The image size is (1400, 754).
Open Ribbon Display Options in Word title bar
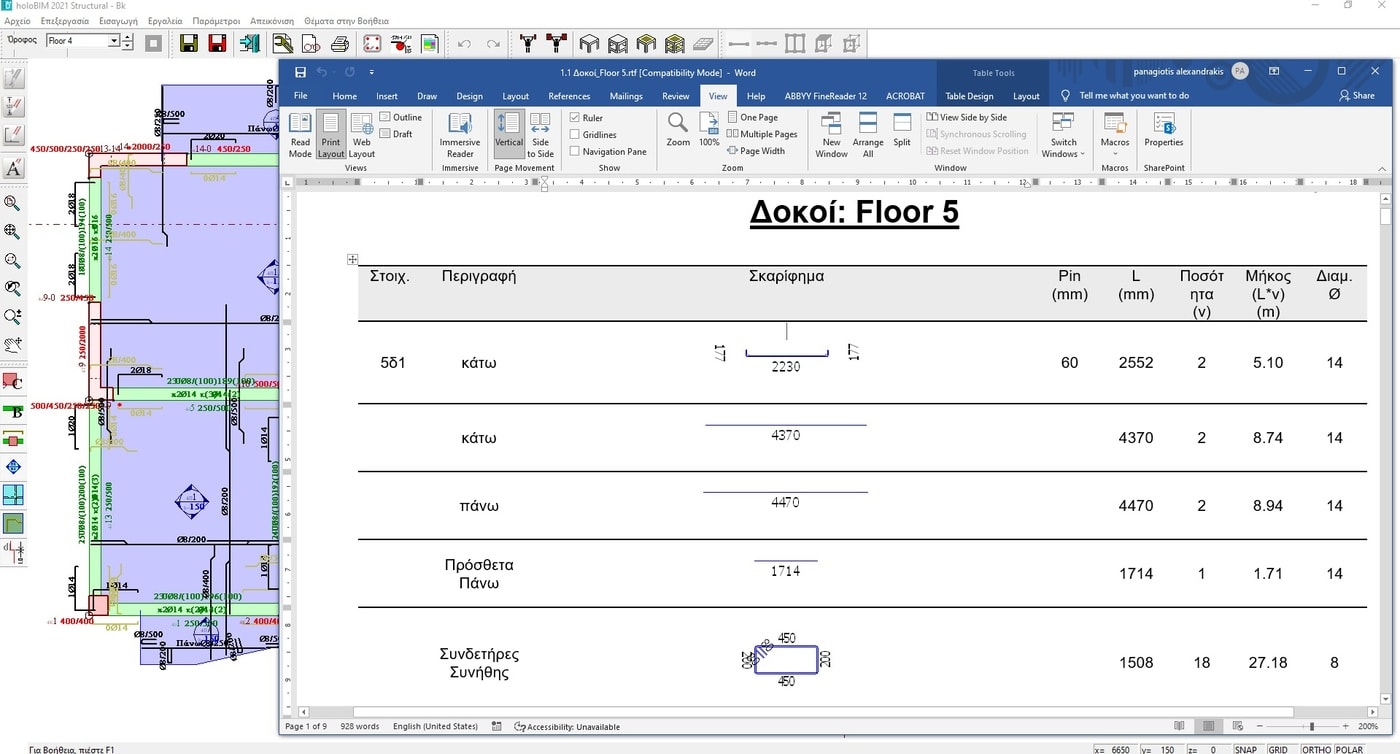(x=1274, y=71)
